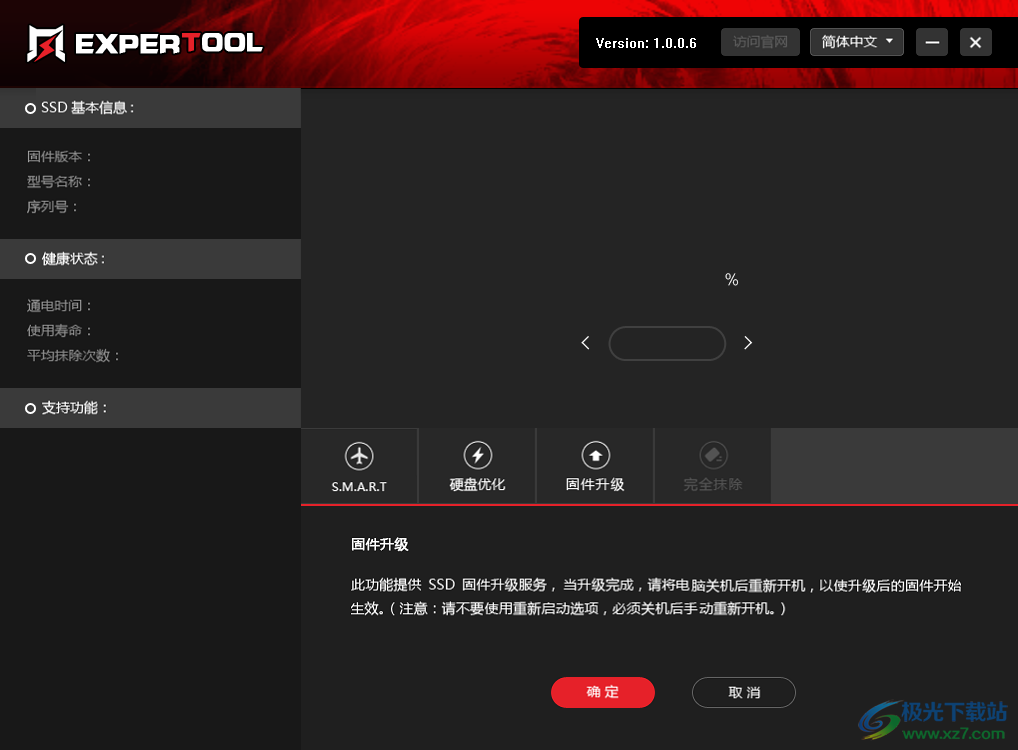1018x750 pixels.
Task: Close the Expertool window
Action: pos(976,42)
